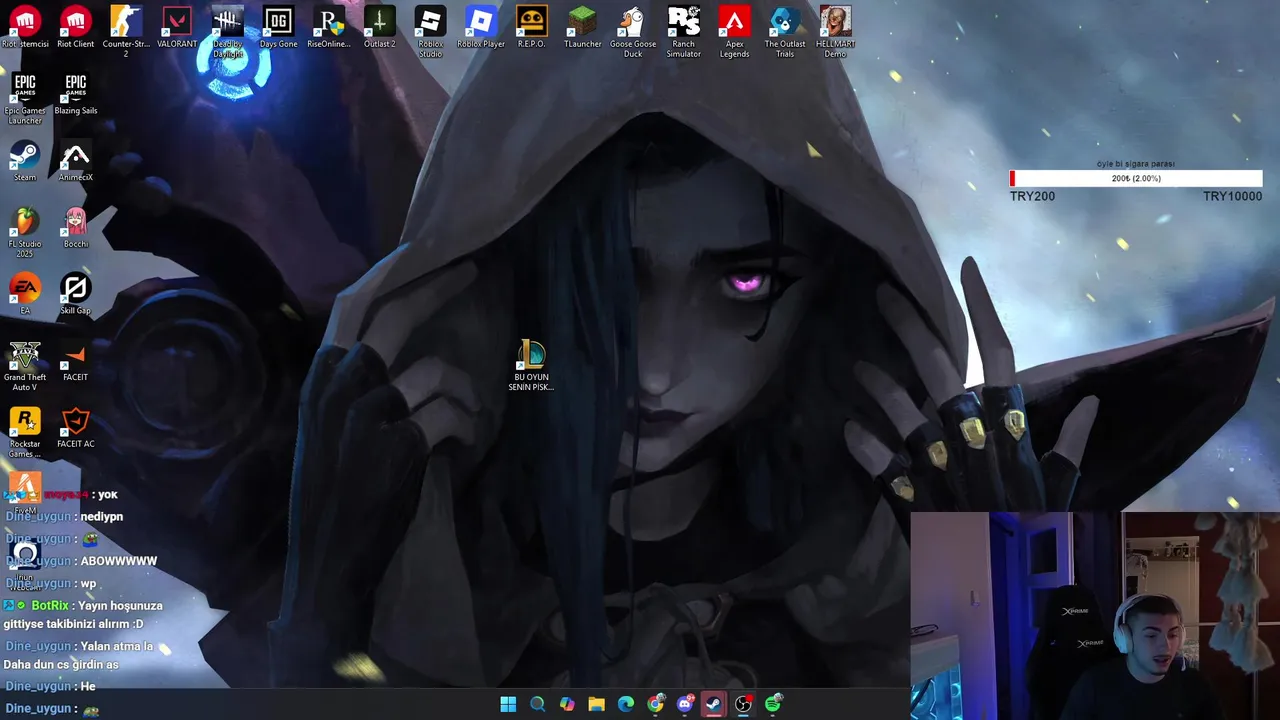Click 'TRY200' goal label
The width and height of the screenshot is (1280, 720).
pyautogui.click(x=1032, y=196)
